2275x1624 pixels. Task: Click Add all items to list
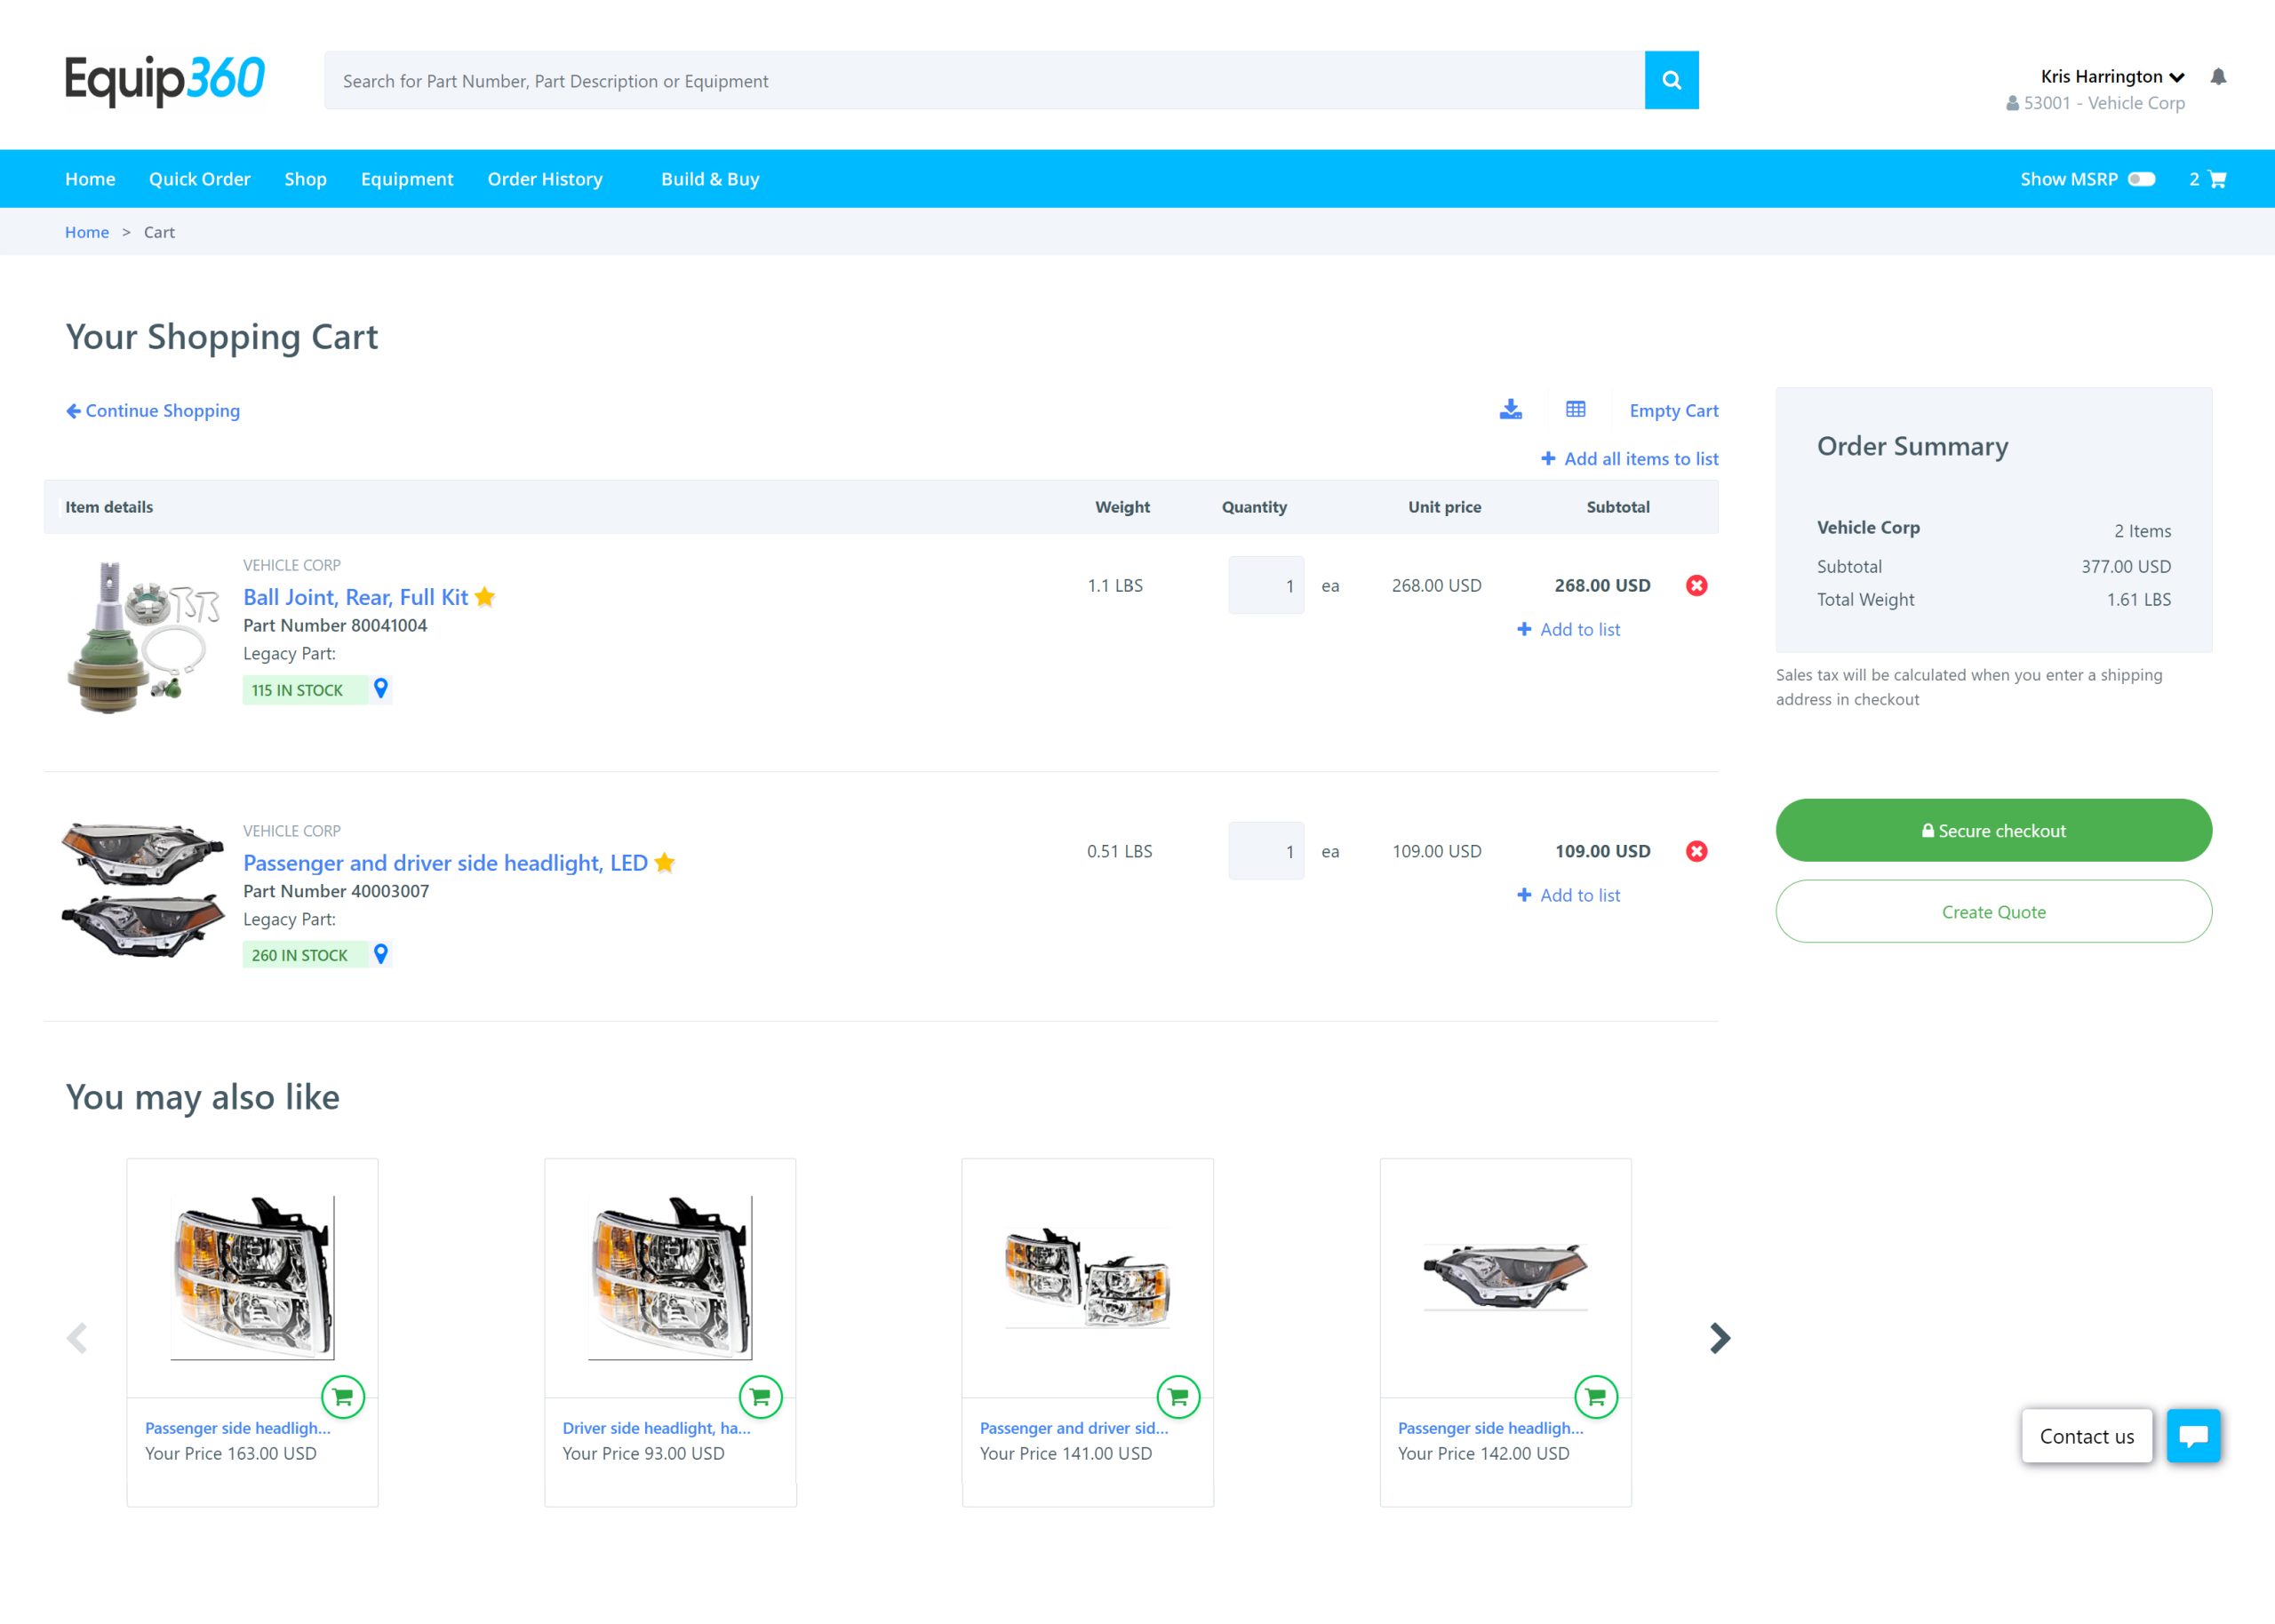pyautogui.click(x=1629, y=458)
